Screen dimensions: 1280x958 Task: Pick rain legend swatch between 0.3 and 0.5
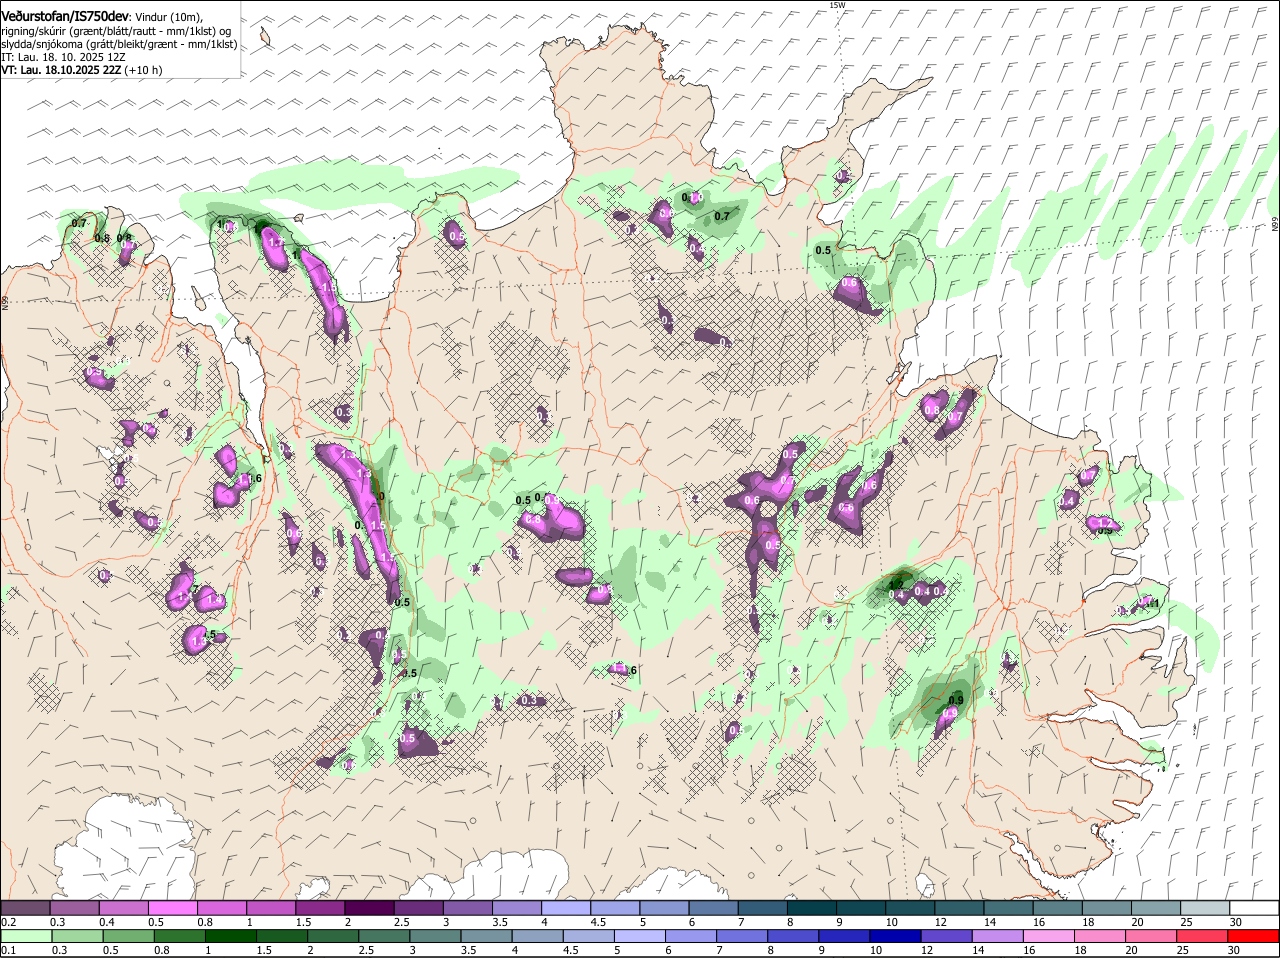coord(77,936)
